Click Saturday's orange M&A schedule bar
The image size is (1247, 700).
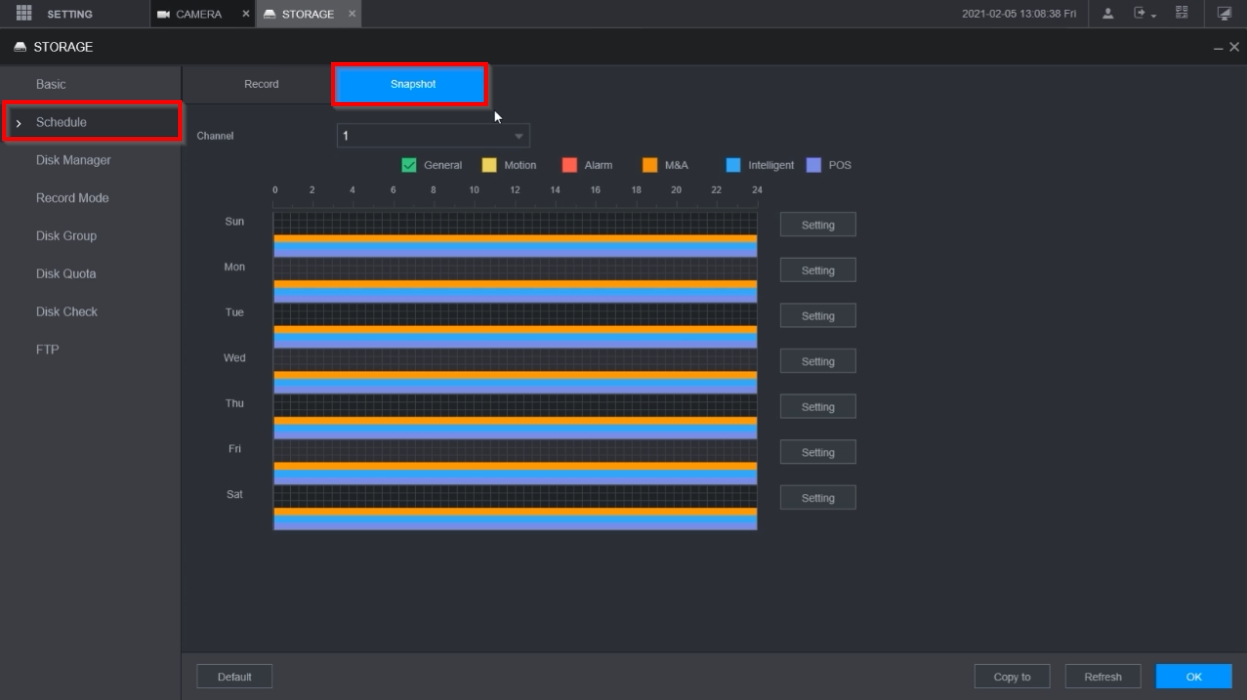click(515, 512)
